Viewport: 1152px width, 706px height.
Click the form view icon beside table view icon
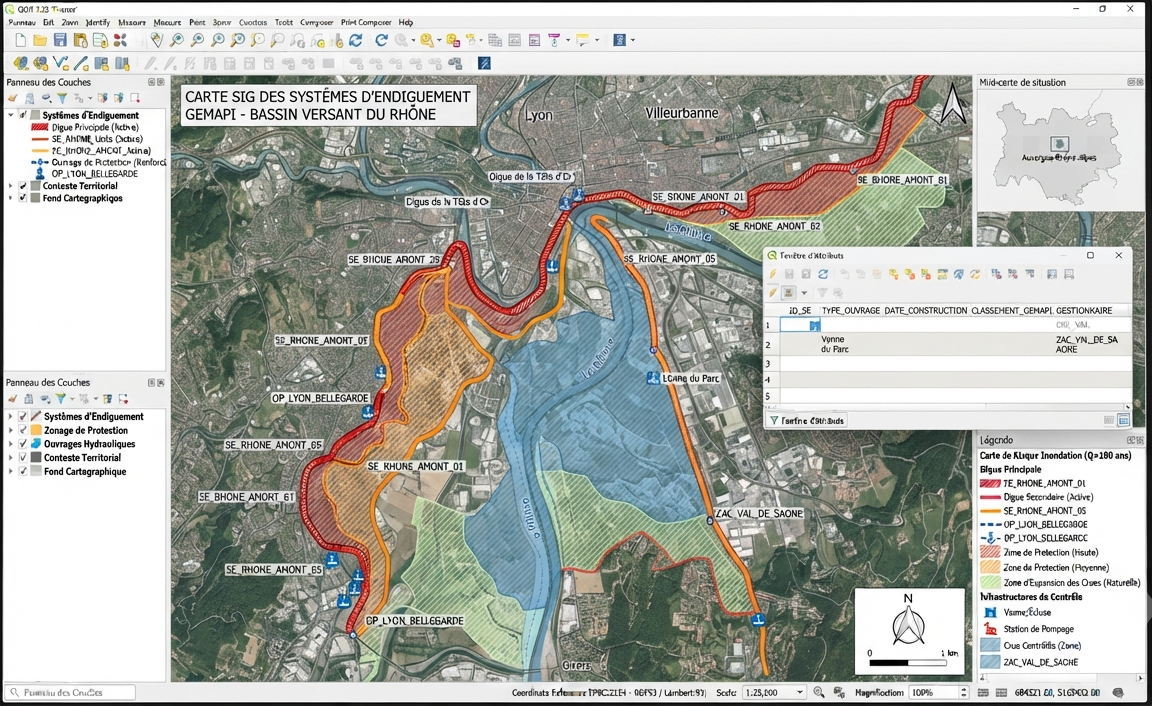pos(1109,420)
